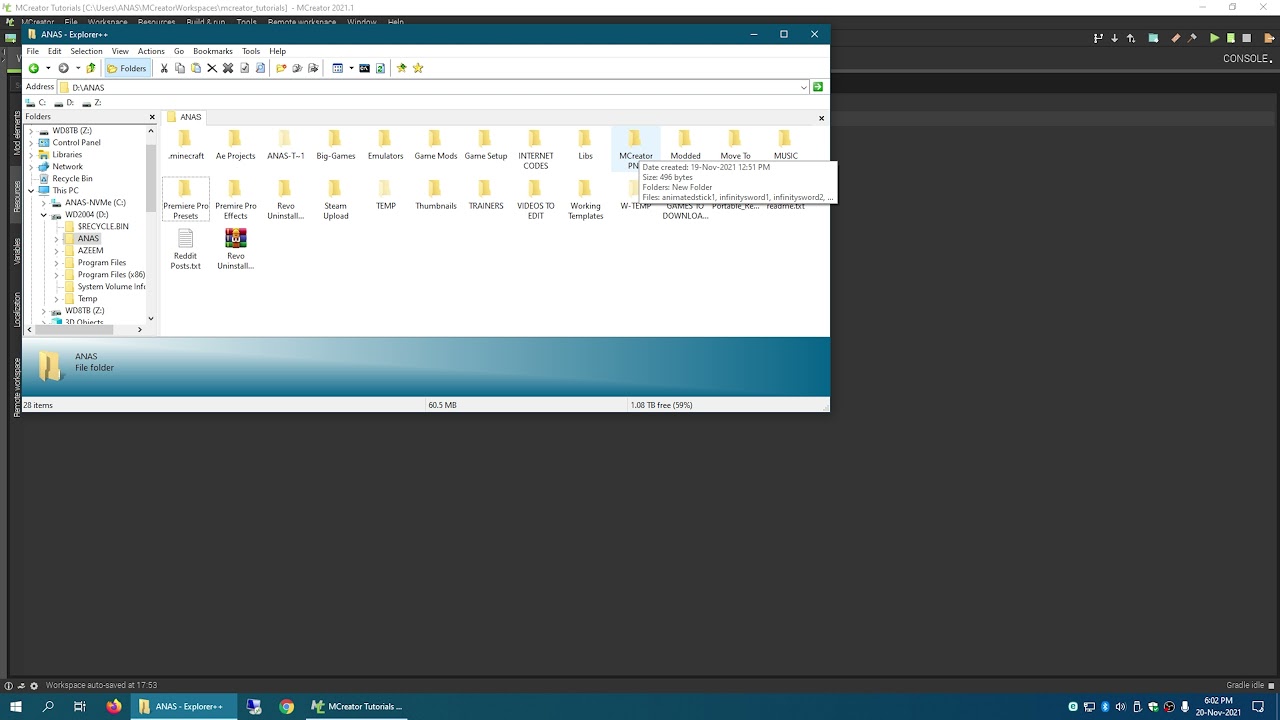The width and height of the screenshot is (1280, 720).
Task: Open the Views dropdown arrow
Action: click(350, 68)
